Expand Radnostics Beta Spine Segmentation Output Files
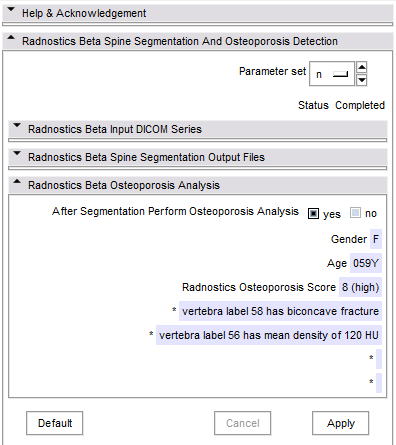The height and width of the screenshot is (445, 396). [197, 157]
